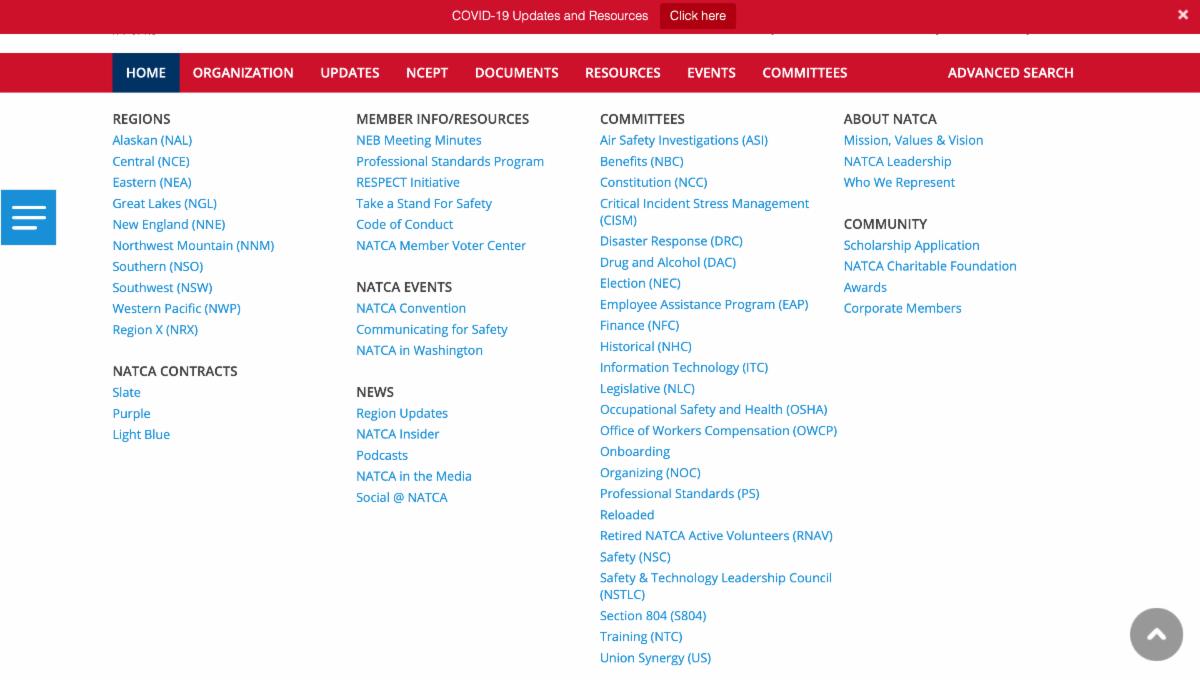
Task: Open the Light Blue contract link
Action: click(x=142, y=434)
